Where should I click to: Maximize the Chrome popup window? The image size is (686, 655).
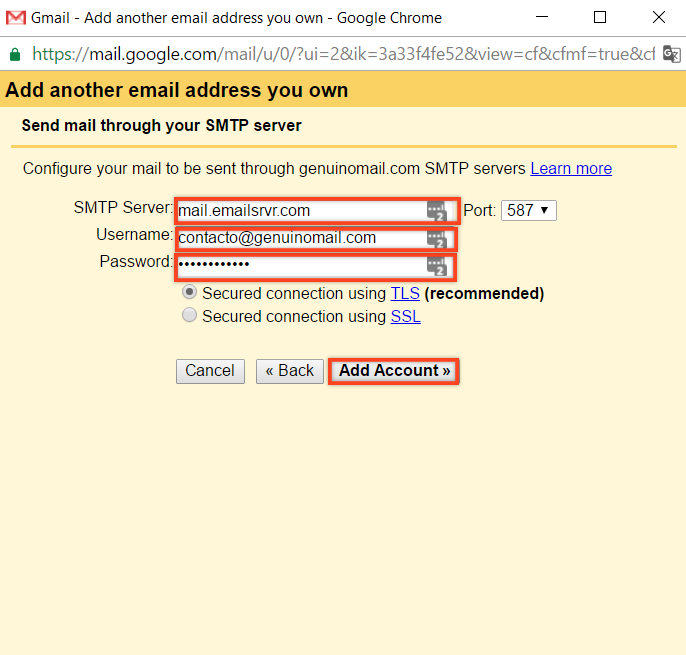[600, 18]
